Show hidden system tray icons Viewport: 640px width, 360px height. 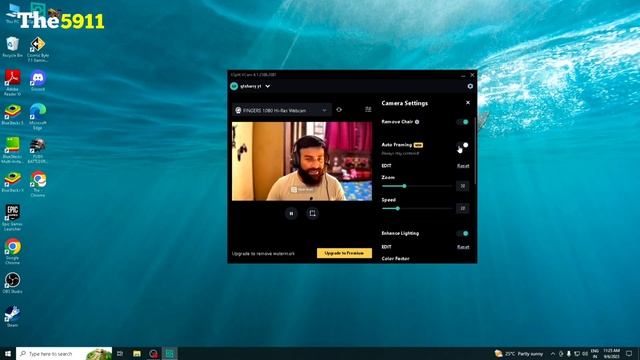pos(553,353)
